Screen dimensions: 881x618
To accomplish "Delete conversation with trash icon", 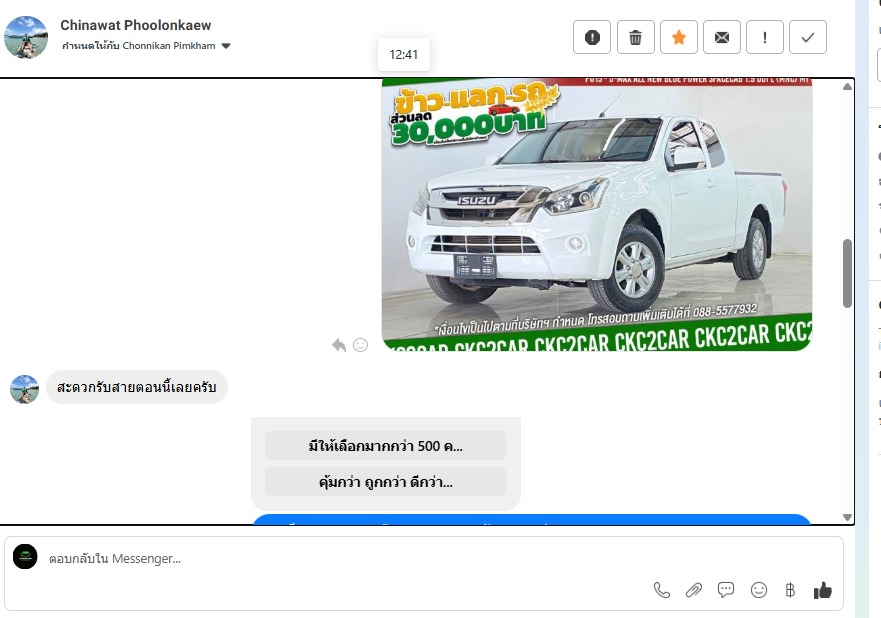I will (x=635, y=37).
